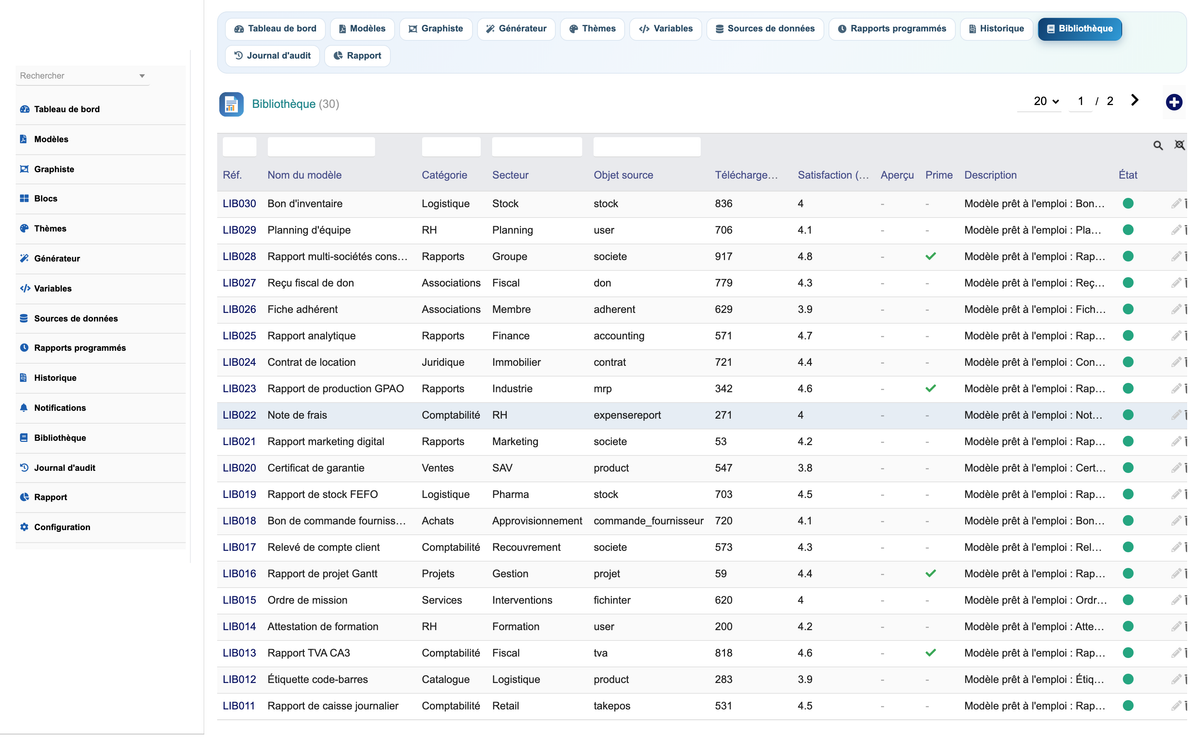The image size is (1200, 743).
Task: Switch to the Thèmes tab
Action: click(593, 29)
